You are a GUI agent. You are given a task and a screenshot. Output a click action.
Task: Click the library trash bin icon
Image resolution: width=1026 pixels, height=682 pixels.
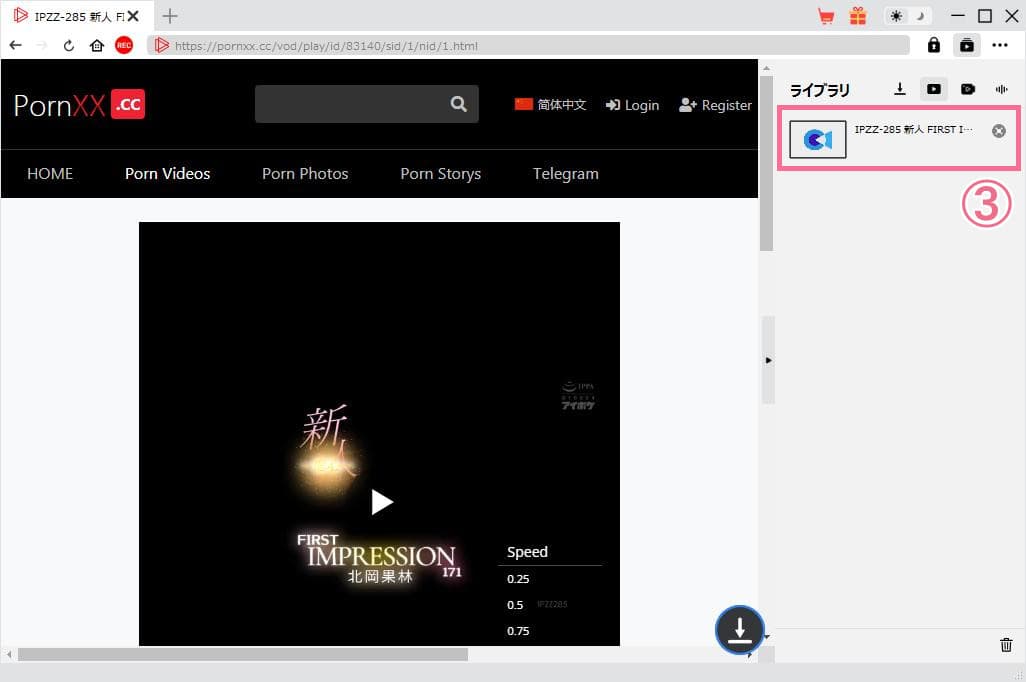point(1006,645)
